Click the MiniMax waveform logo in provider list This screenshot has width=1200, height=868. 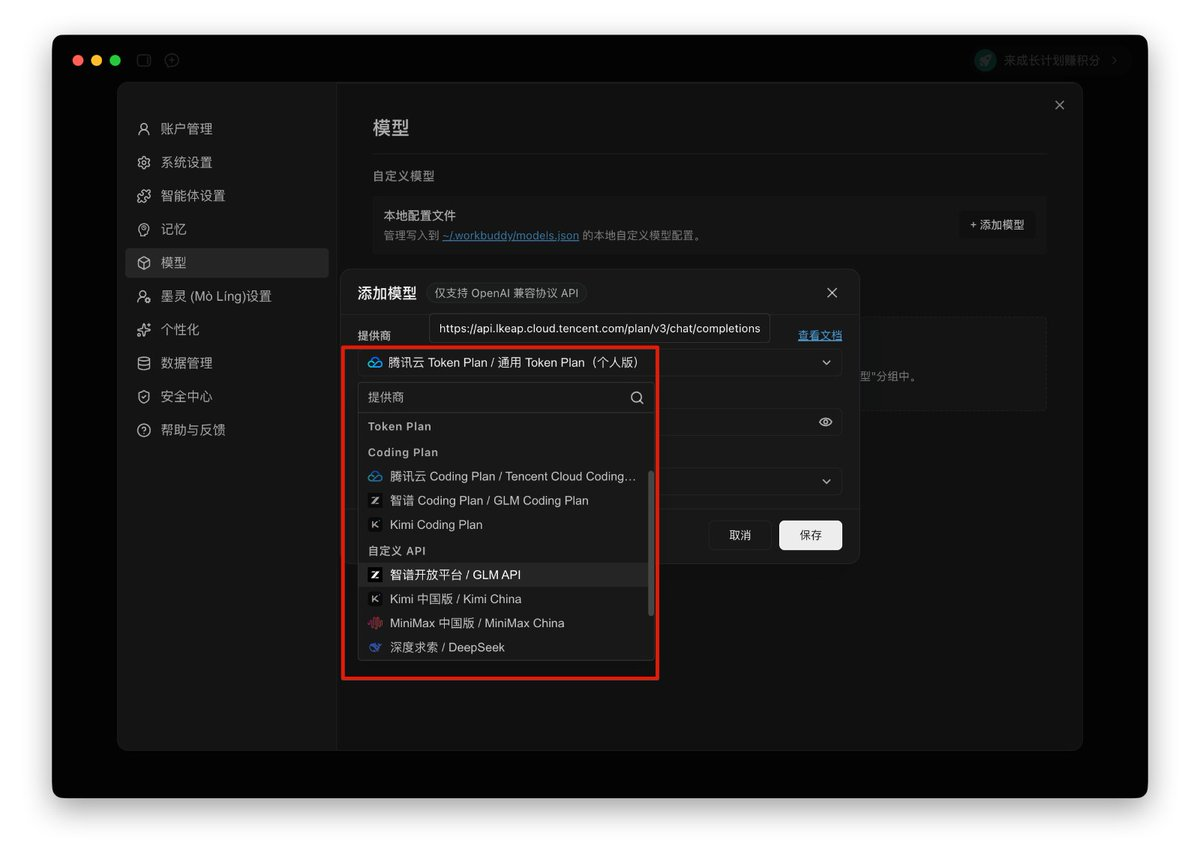coord(375,623)
